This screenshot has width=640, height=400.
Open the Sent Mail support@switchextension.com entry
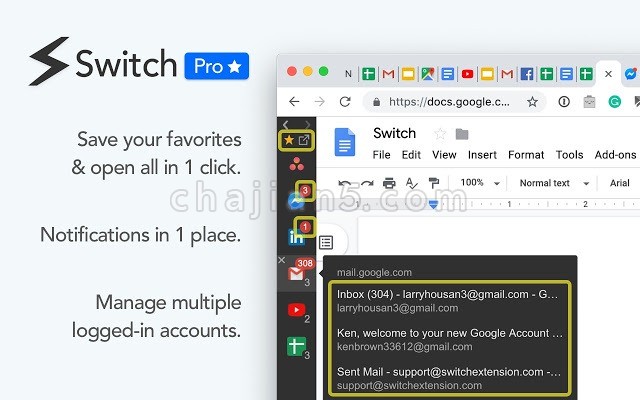click(x=449, y=378)
